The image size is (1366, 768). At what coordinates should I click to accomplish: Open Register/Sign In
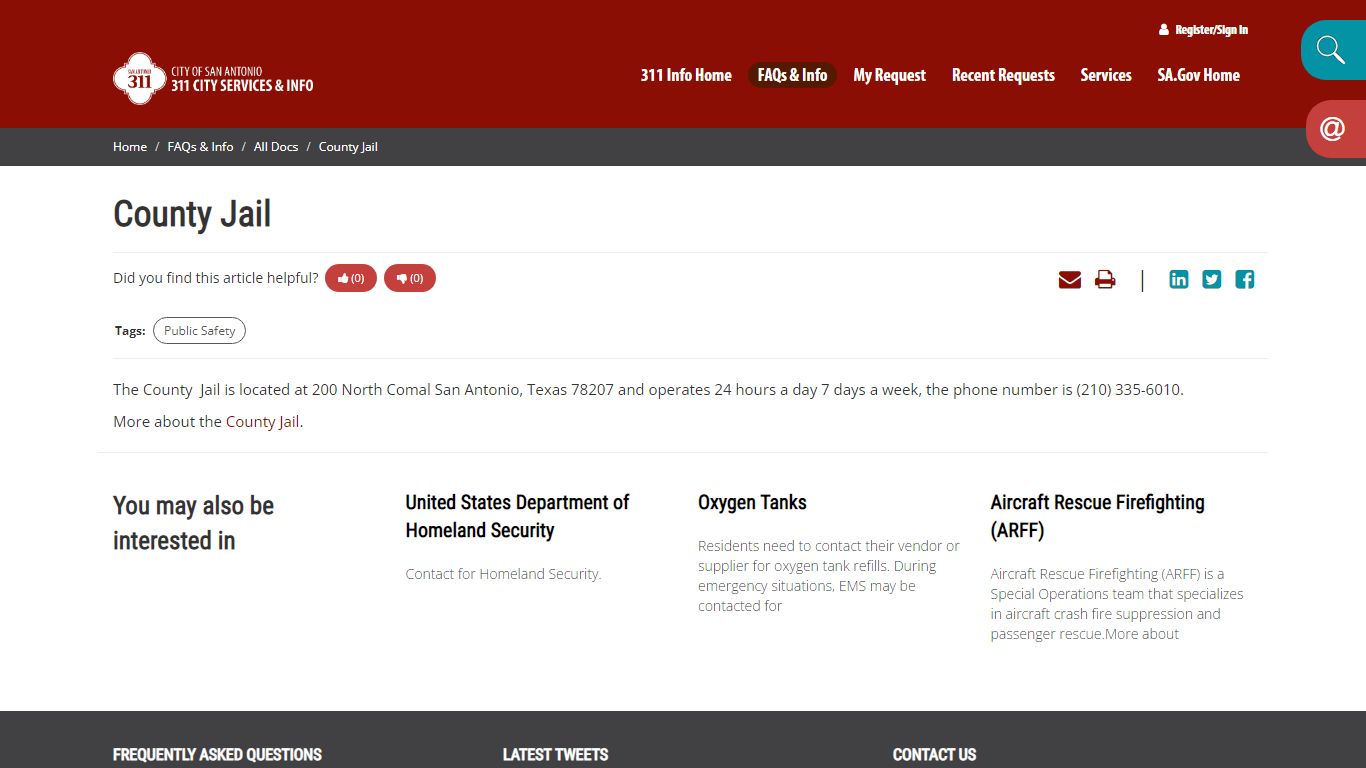[1203, 30]
